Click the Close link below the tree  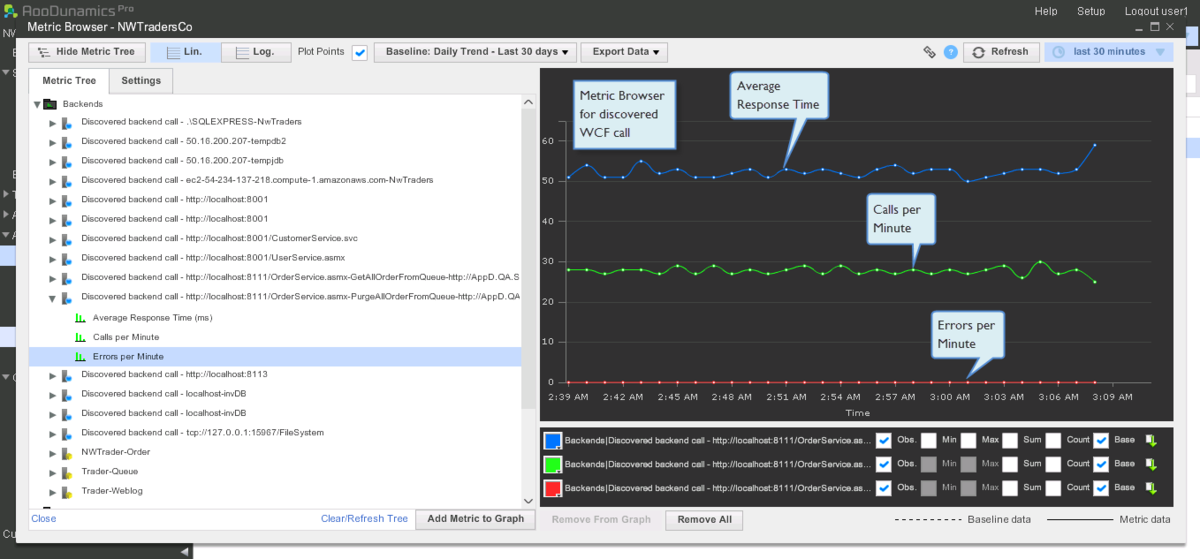point(44,519)
